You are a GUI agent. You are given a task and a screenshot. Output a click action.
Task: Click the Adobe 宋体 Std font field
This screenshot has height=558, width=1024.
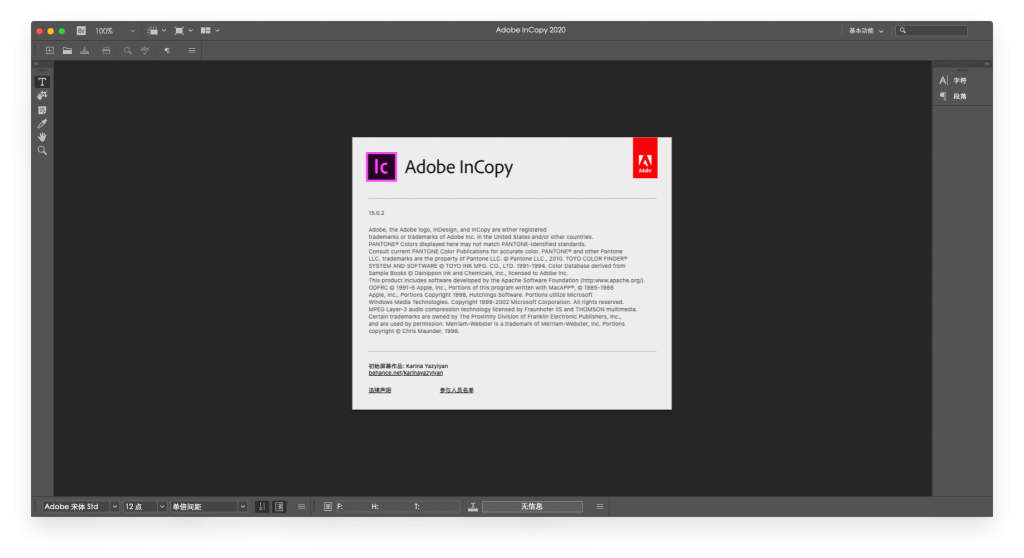pos(75,506)
